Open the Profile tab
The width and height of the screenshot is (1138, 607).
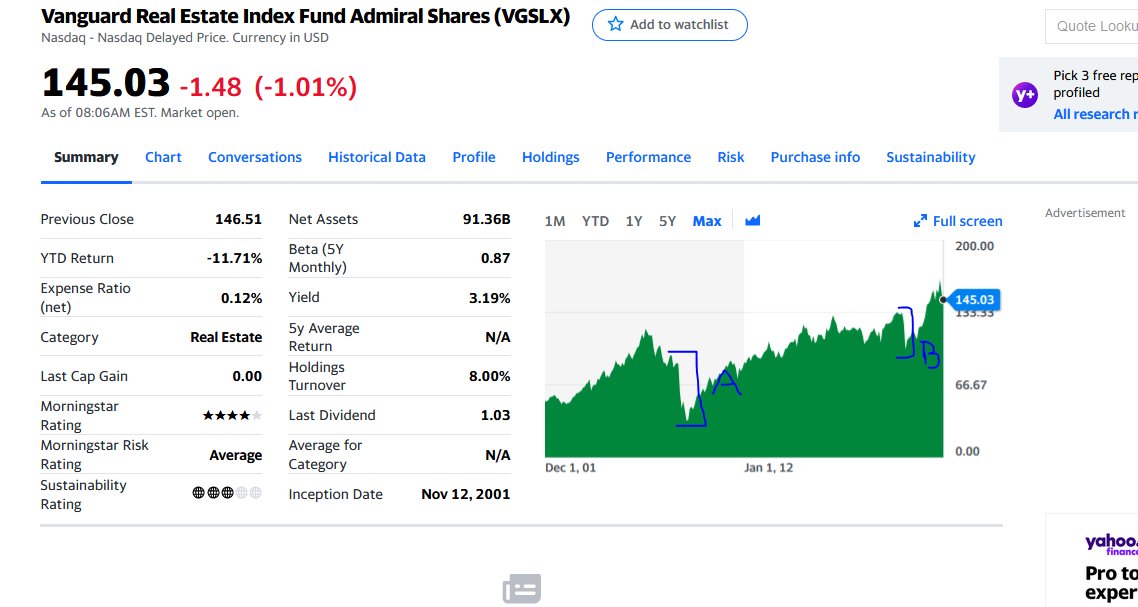[474, 157]
